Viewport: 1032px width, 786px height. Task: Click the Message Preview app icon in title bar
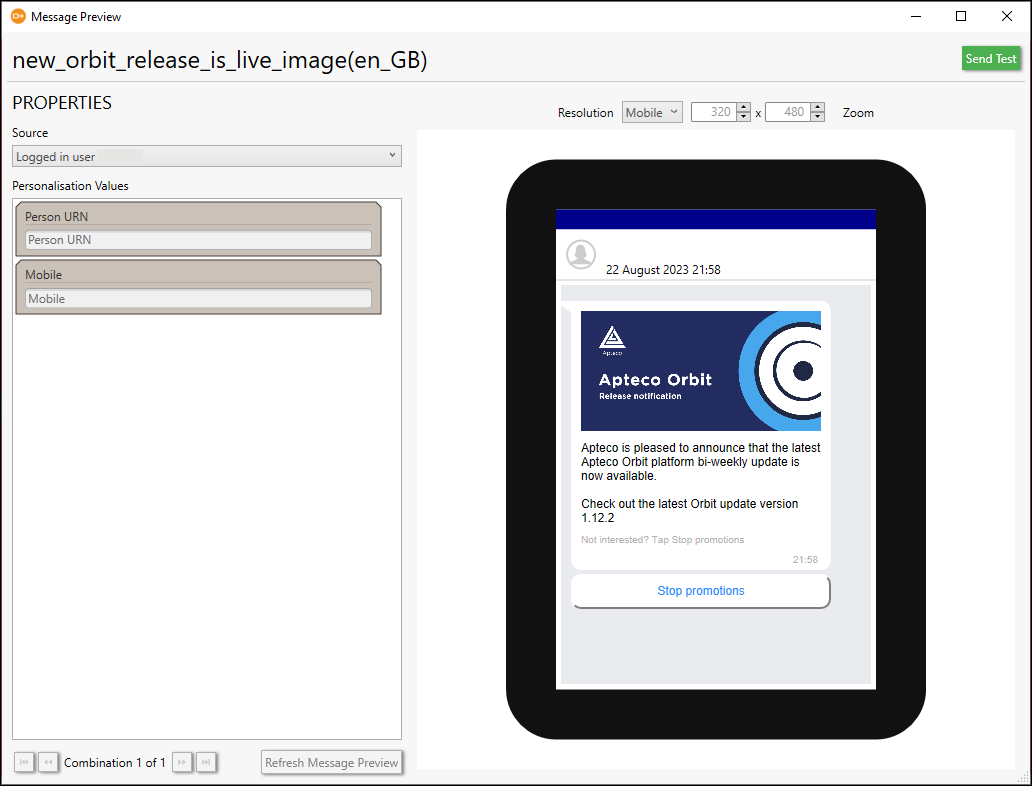point(18,16)
